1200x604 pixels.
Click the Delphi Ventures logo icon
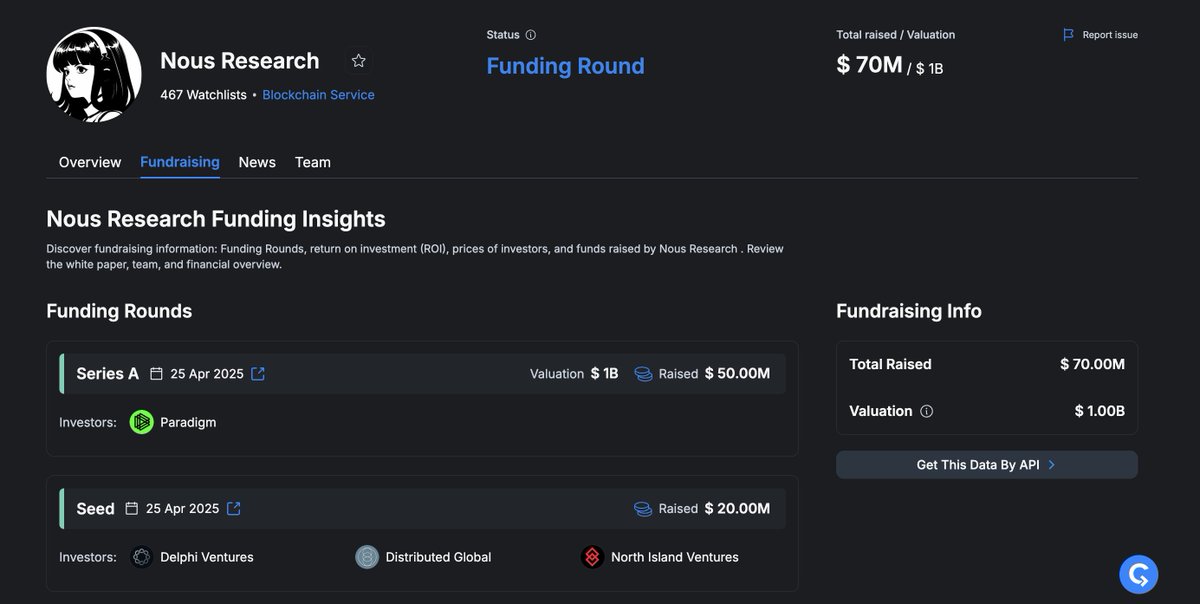[142, 557]
